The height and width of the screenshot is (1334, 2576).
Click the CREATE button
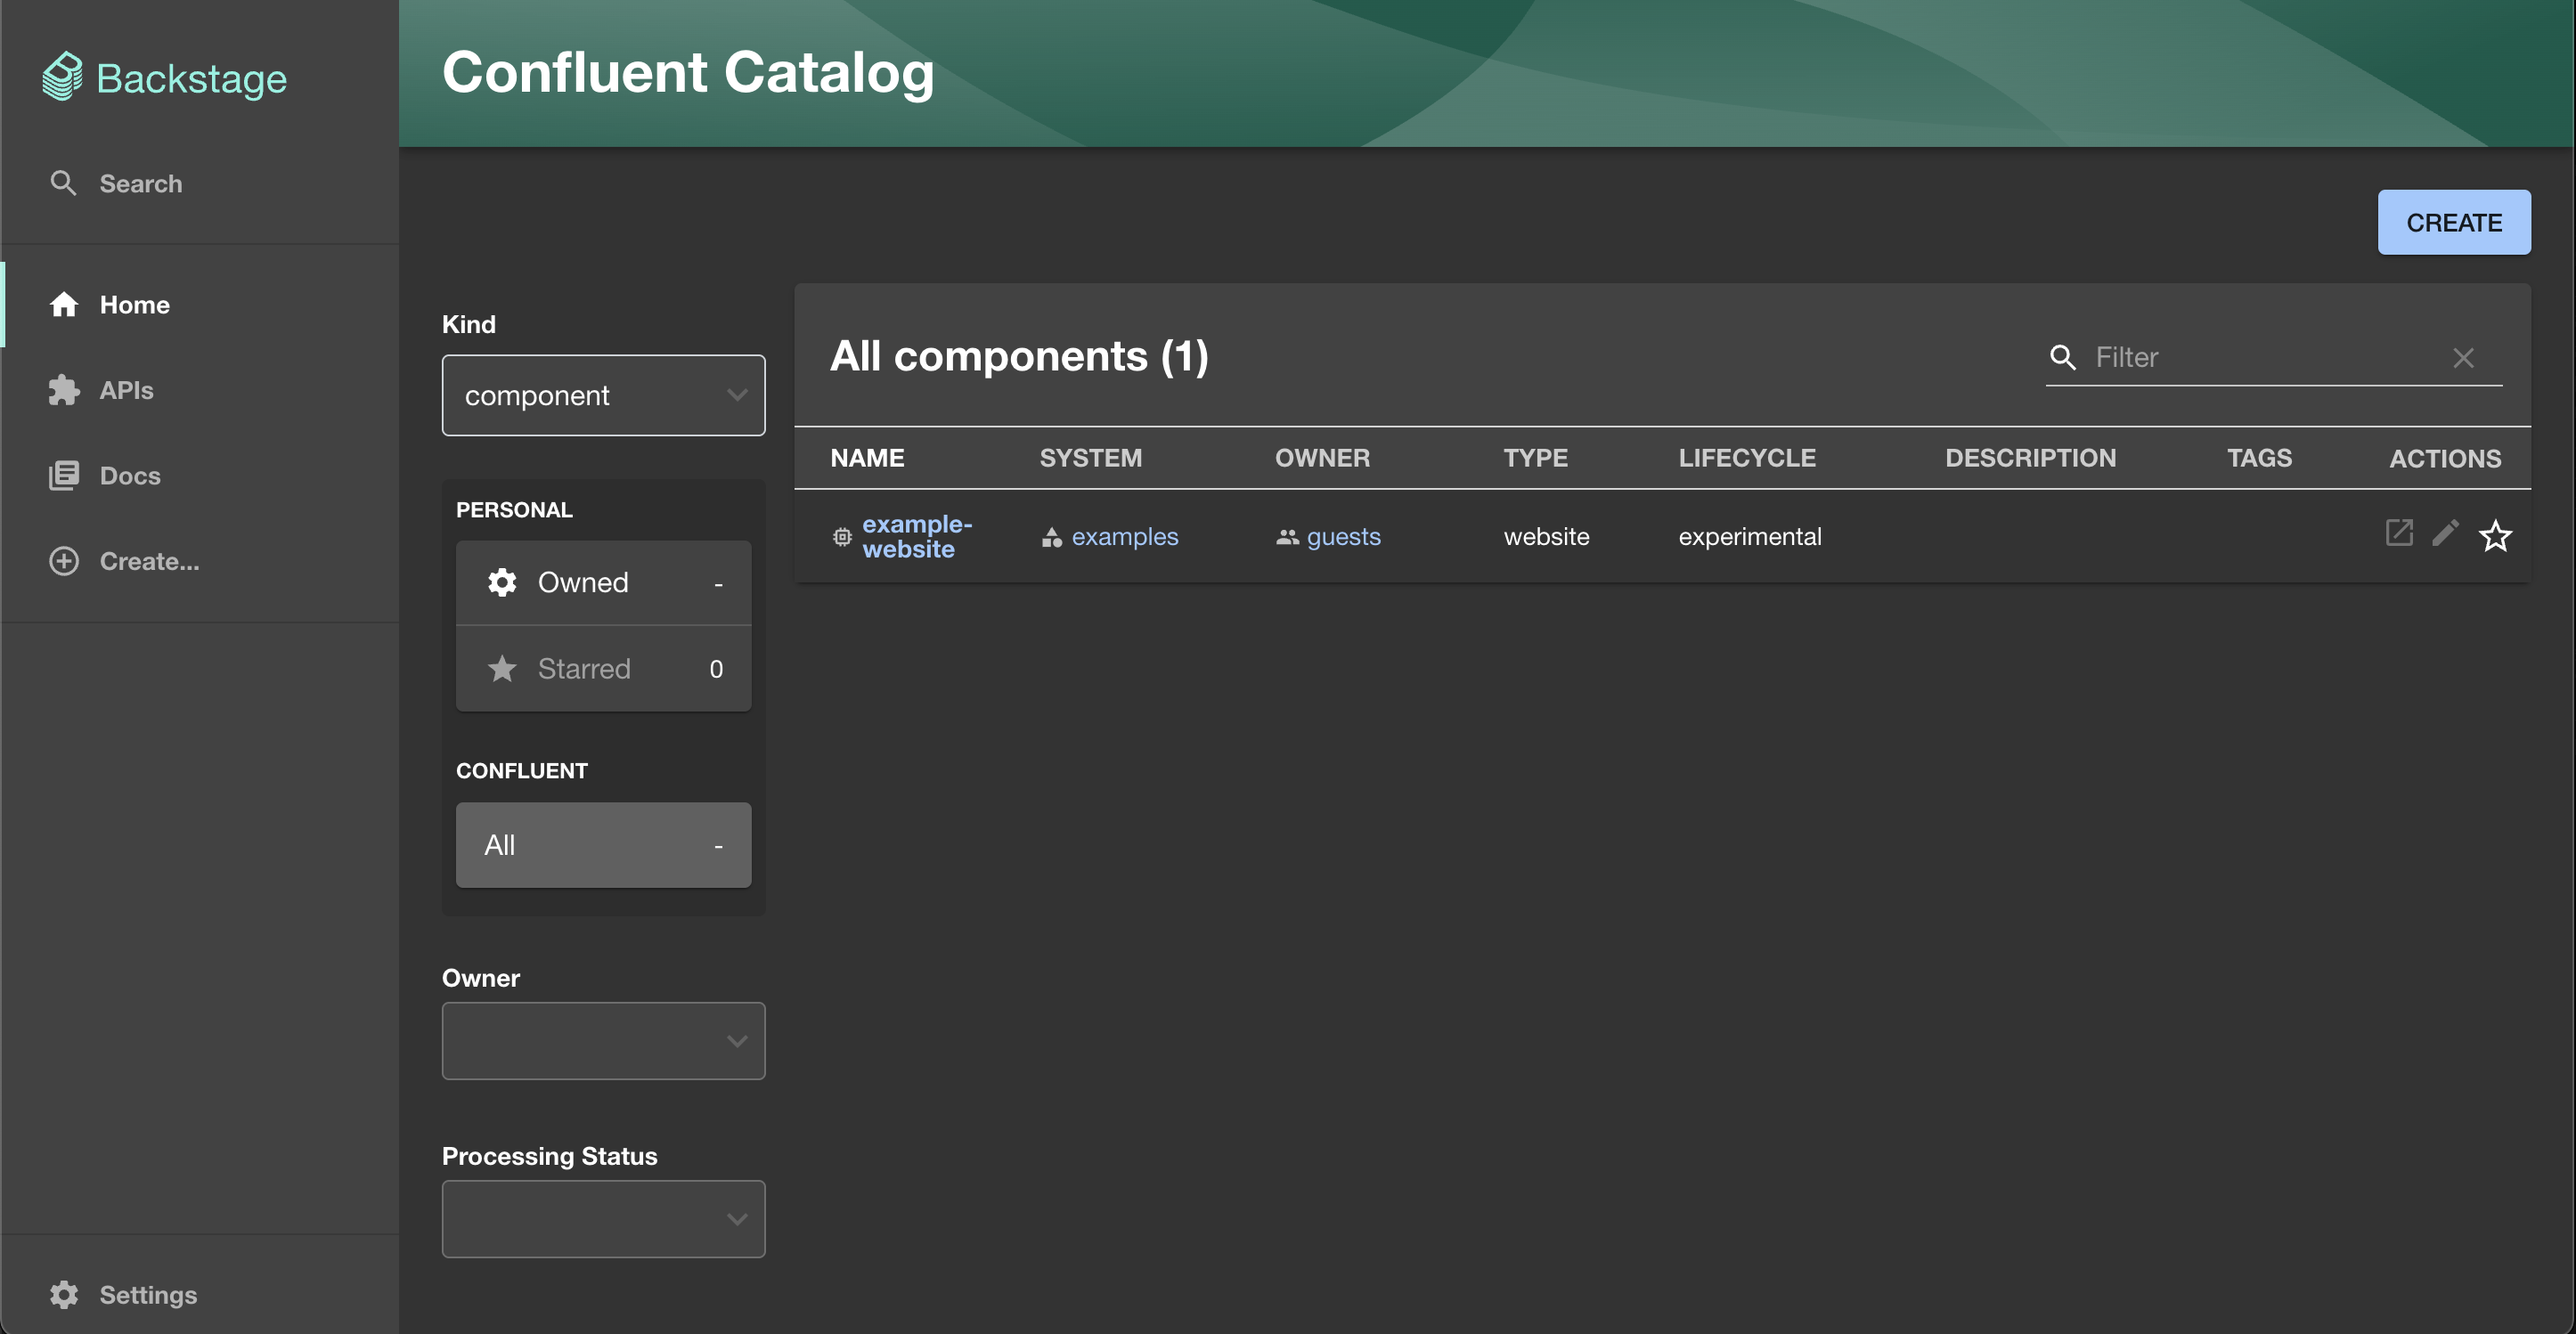click(x=2454, y=222)
